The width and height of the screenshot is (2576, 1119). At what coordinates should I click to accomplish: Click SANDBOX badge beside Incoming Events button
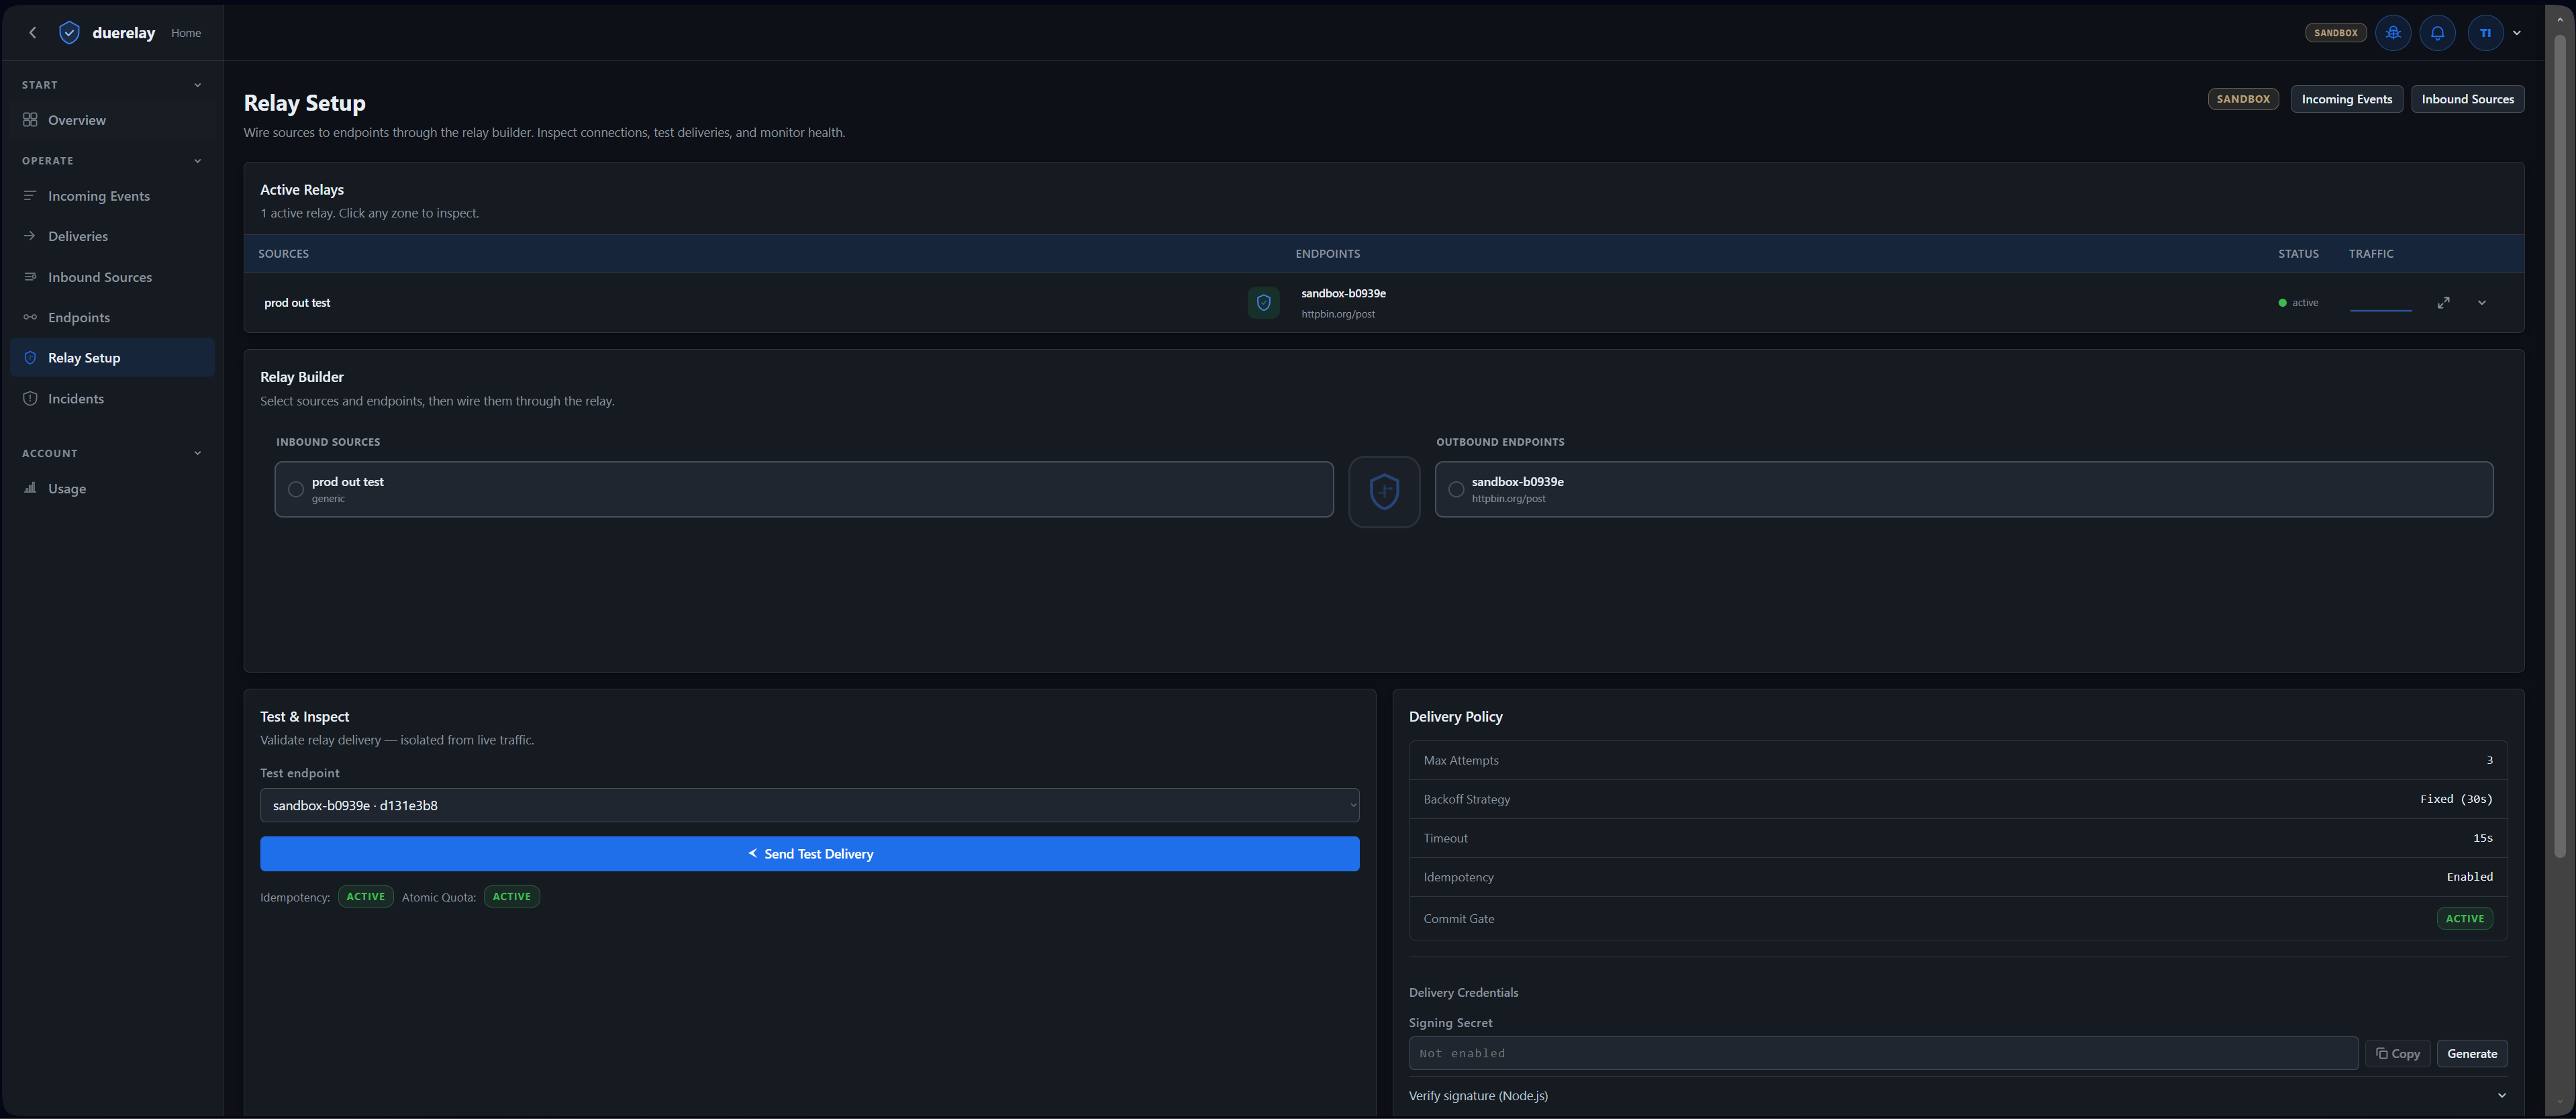pyautogui.click(x=2243, y=99)
